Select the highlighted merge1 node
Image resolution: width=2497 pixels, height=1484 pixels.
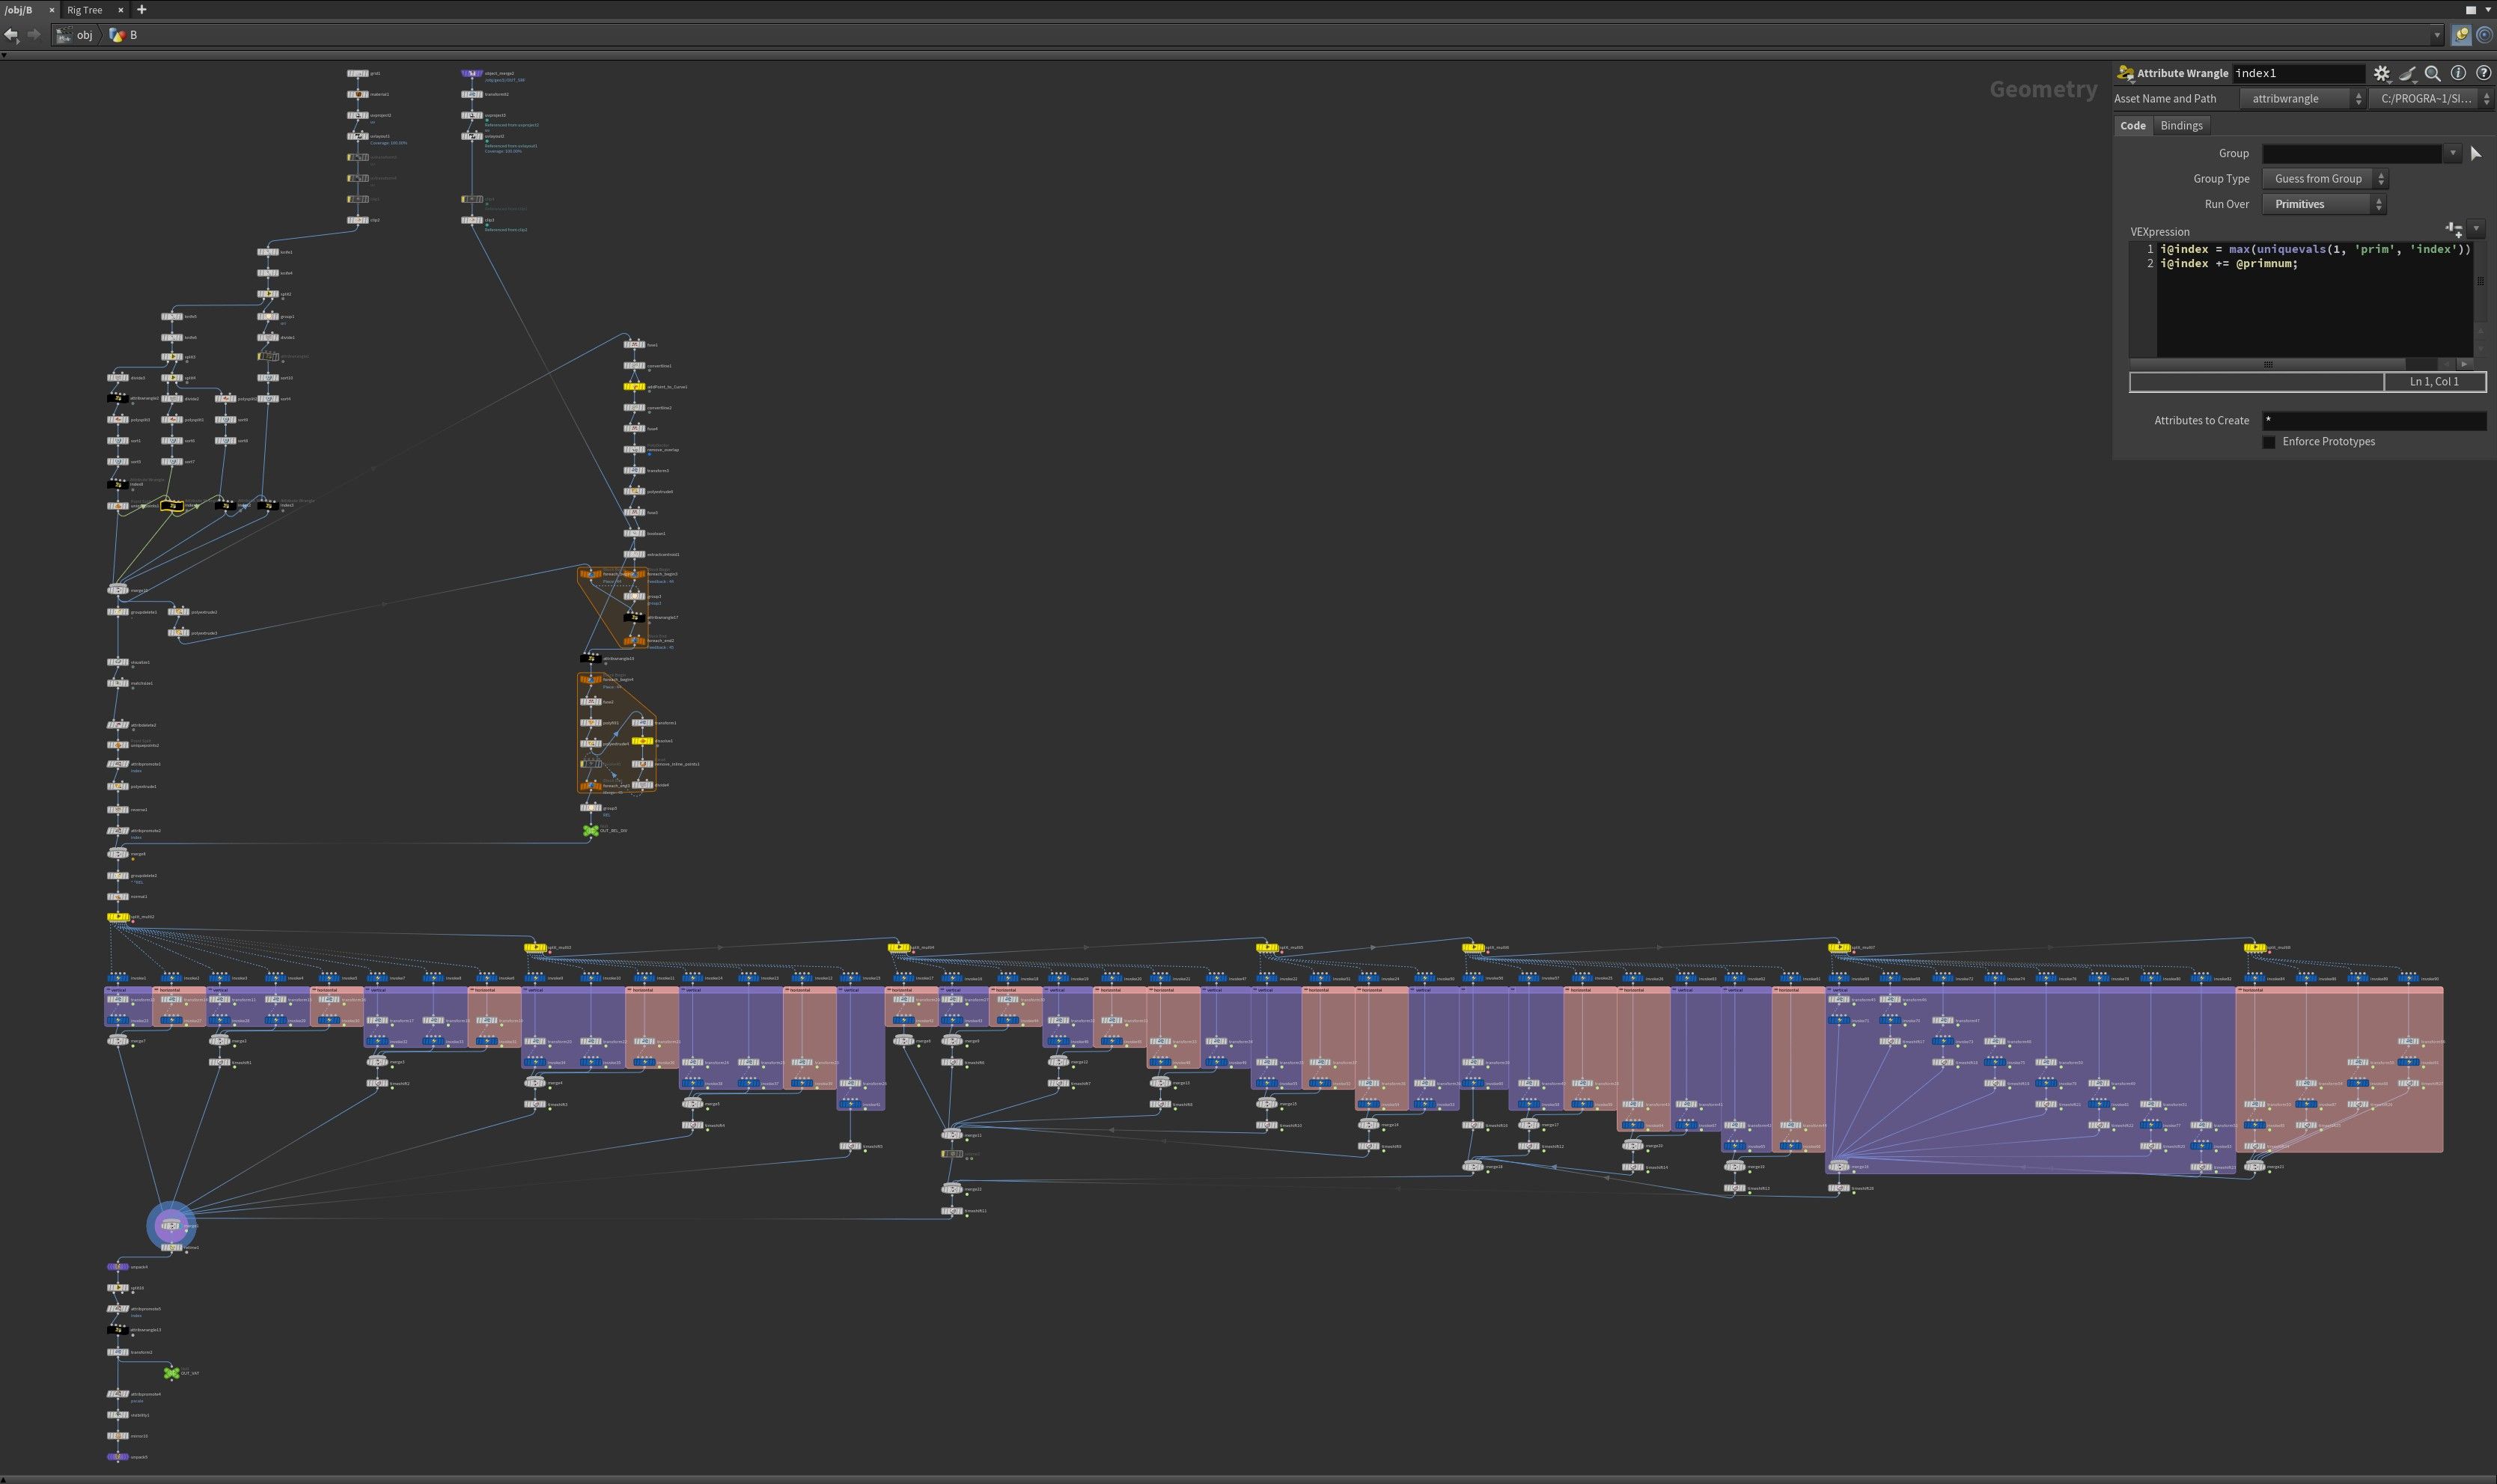click(171, 1226)
